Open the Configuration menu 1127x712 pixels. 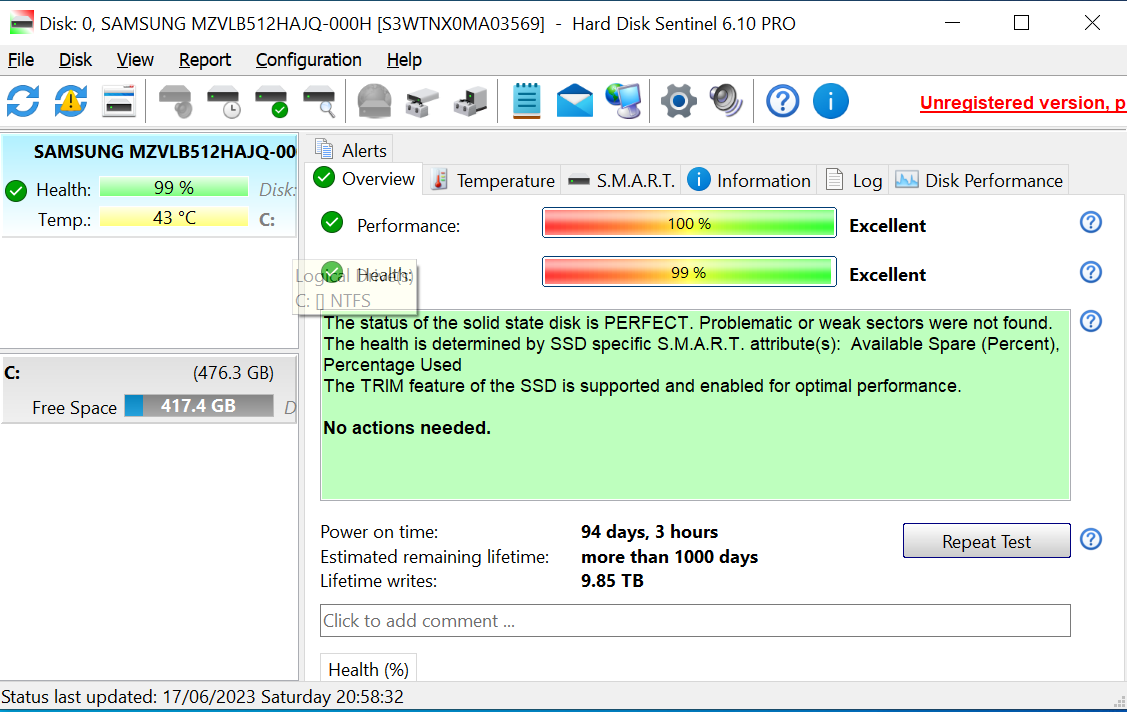pos(308,60)
